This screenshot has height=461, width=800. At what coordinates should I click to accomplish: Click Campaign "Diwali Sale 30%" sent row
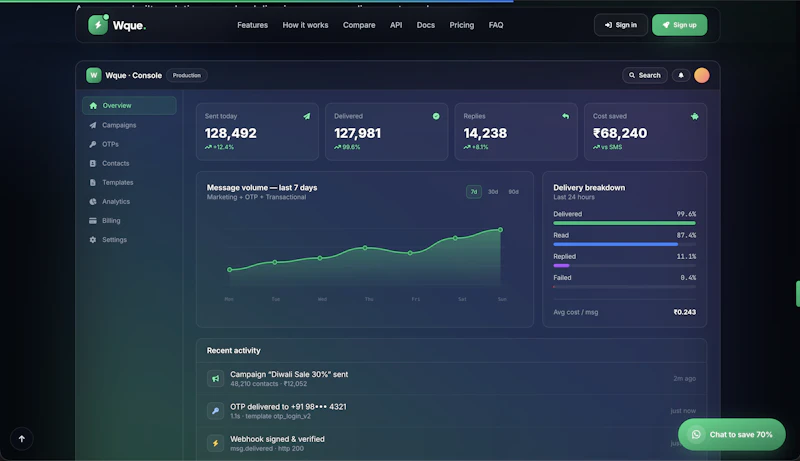[x=452, y=378]
